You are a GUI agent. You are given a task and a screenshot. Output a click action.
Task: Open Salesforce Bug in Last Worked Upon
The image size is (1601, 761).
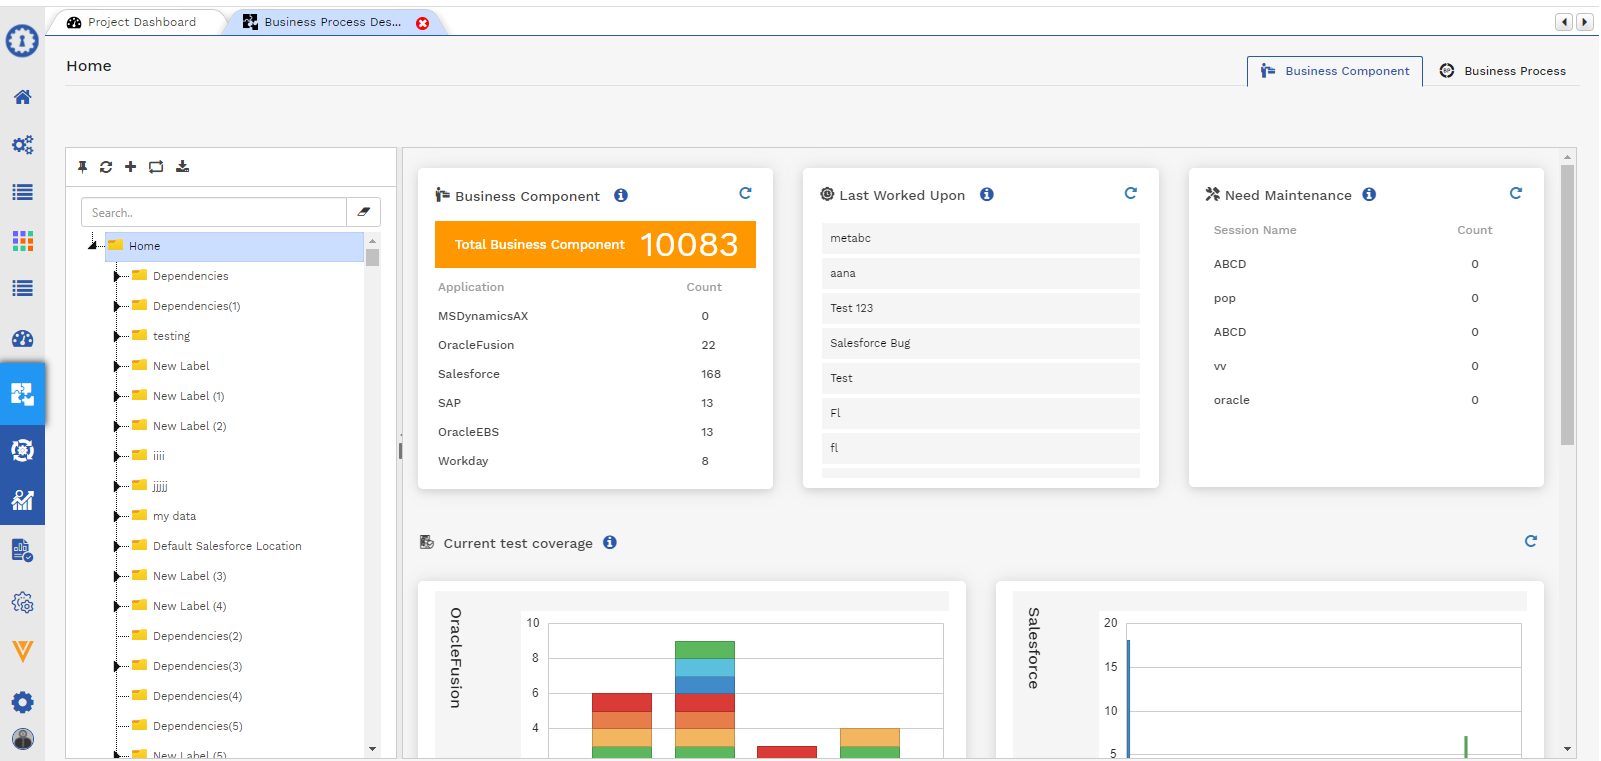[981, 343]
